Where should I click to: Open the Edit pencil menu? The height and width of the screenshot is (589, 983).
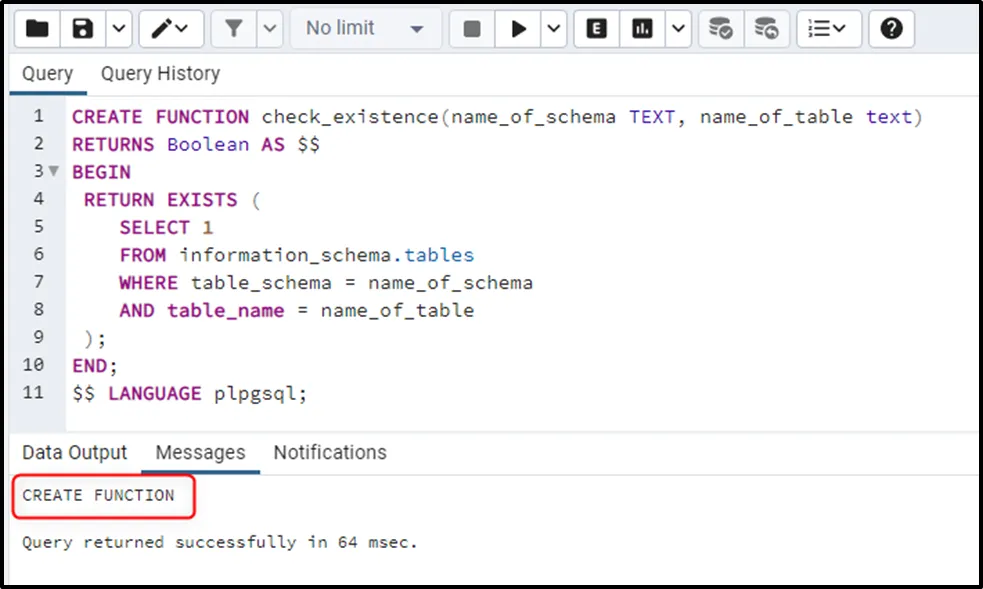pyautogui.click(x=170, y=29)
